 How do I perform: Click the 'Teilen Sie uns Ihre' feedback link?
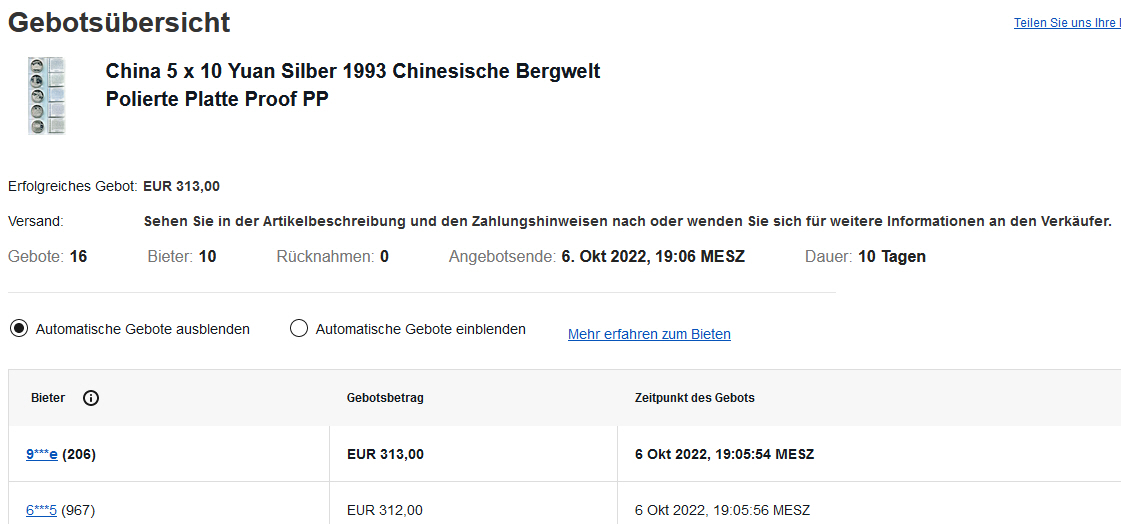point(1066,23)
